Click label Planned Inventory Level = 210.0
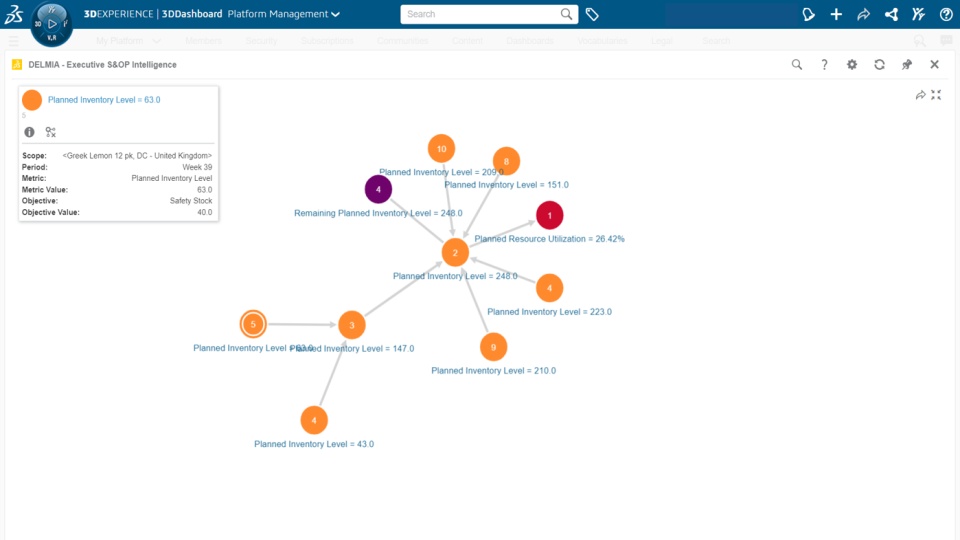The height and width of the screenshot is (540, 960). pos(493,370)
